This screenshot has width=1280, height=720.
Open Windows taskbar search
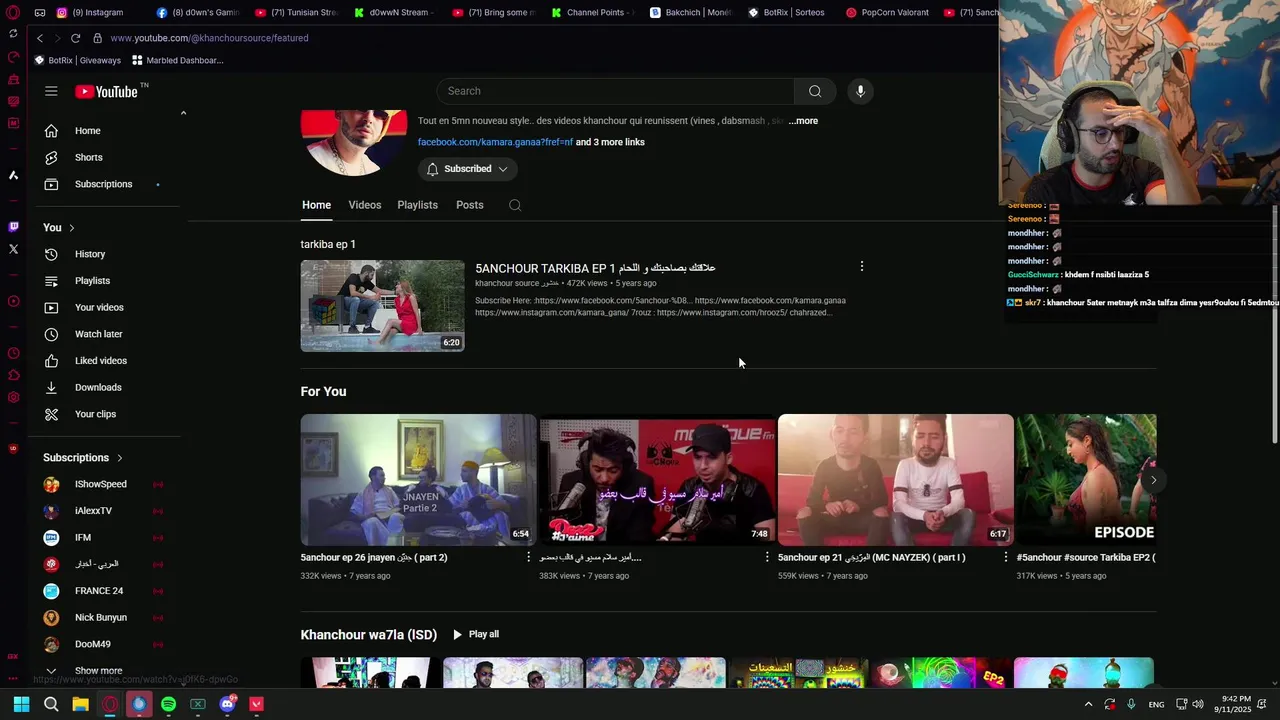point(51,704)
